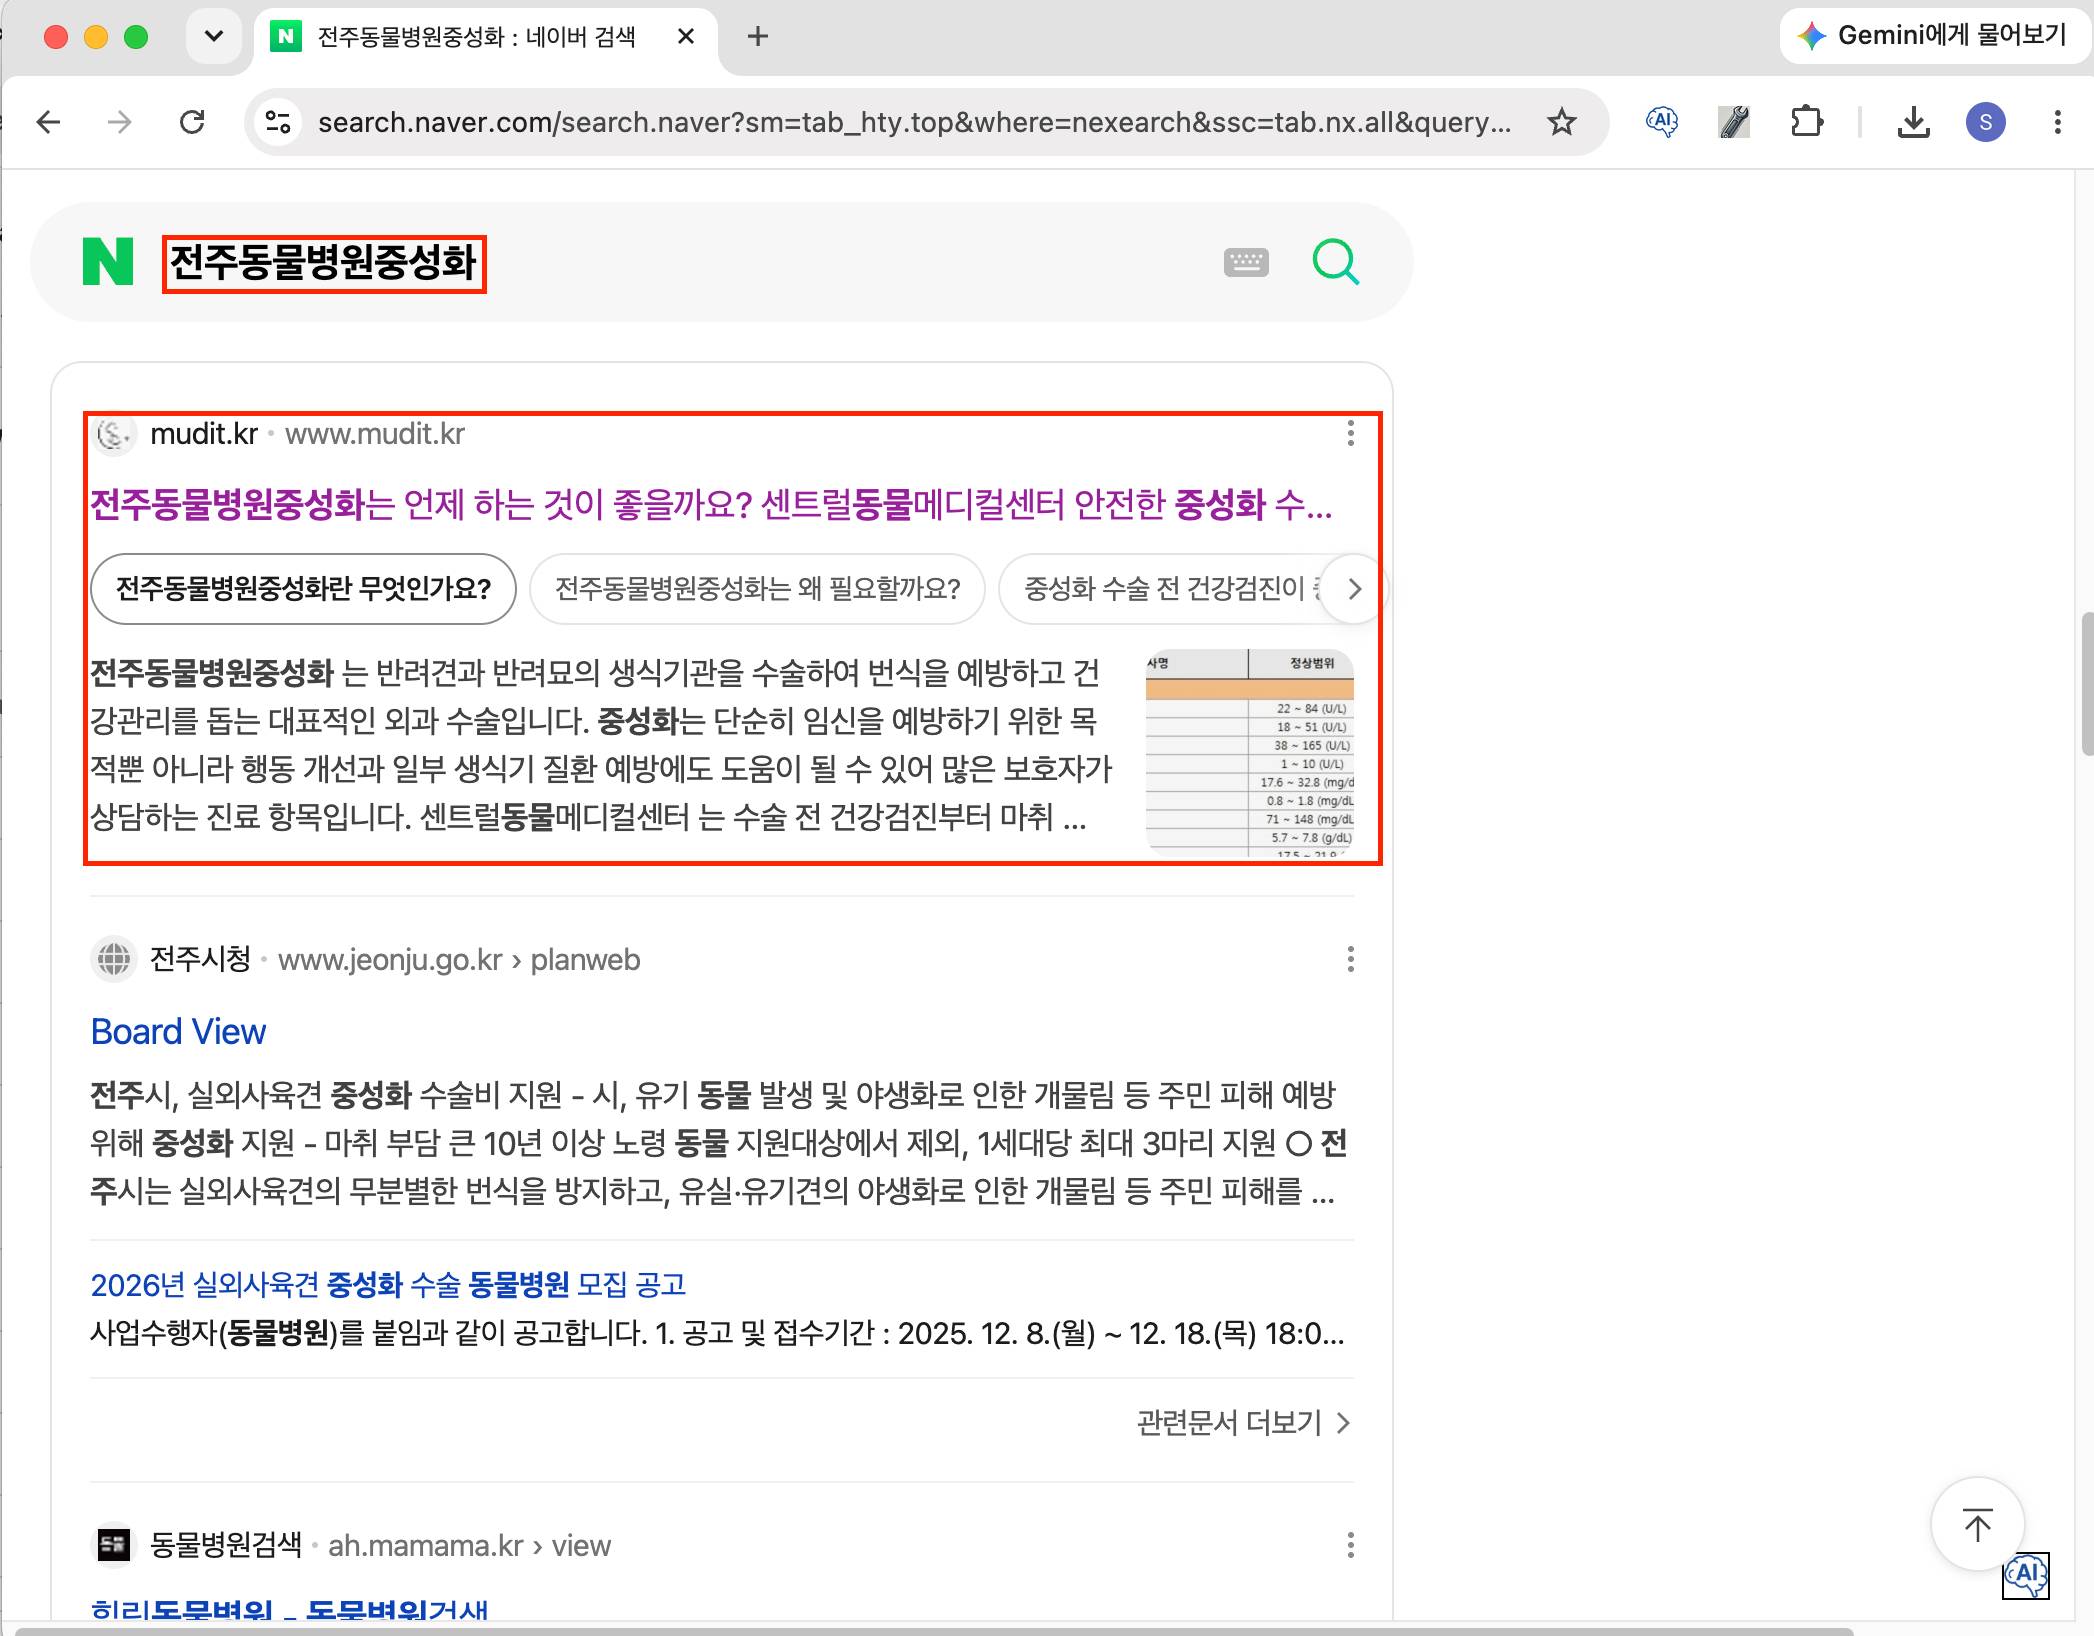2094x1636 pixels.
Task: Bookmark this page with the star icon
Action: pyautogui.click(x=1561, y=122)
